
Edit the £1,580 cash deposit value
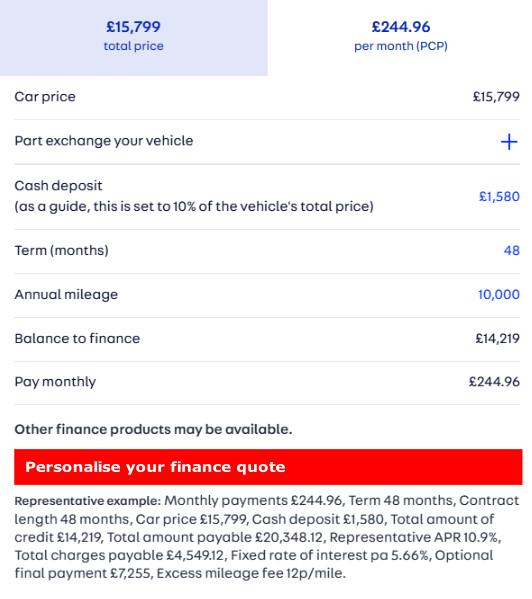coord(499,196)
